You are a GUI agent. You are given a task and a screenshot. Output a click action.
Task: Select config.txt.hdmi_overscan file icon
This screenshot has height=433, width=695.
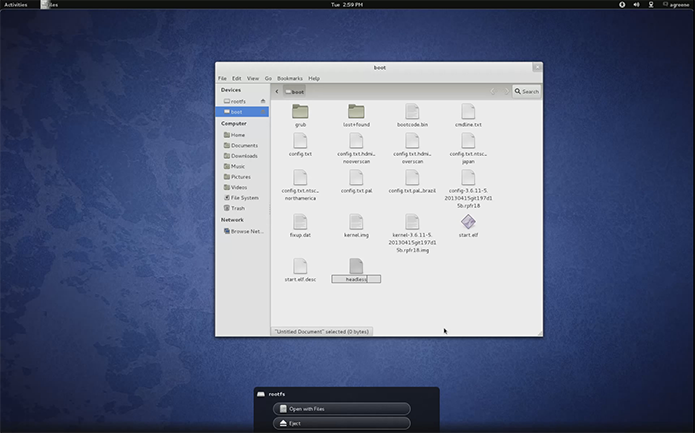pyautogui.click(x=412, y=141)
